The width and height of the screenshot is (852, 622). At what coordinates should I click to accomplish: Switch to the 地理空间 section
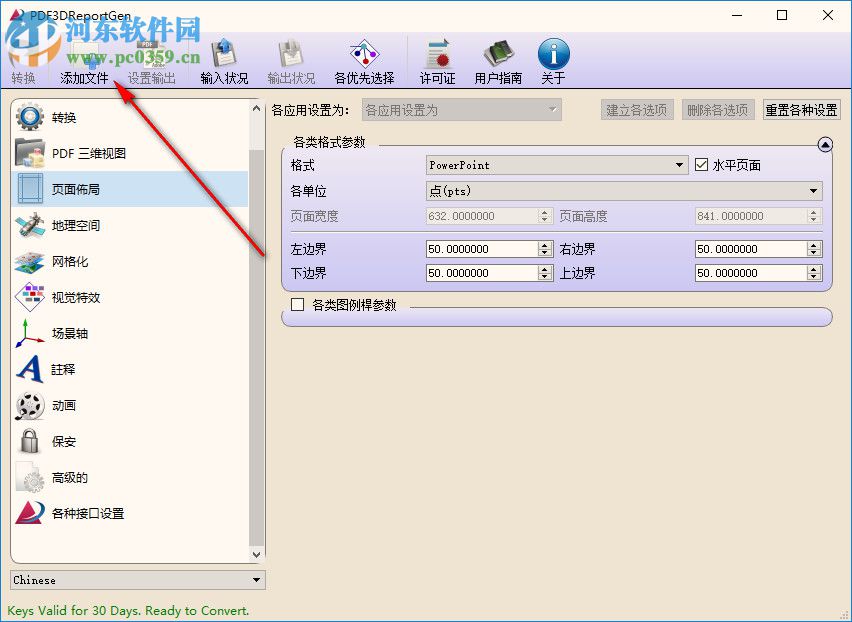[30, 226]
